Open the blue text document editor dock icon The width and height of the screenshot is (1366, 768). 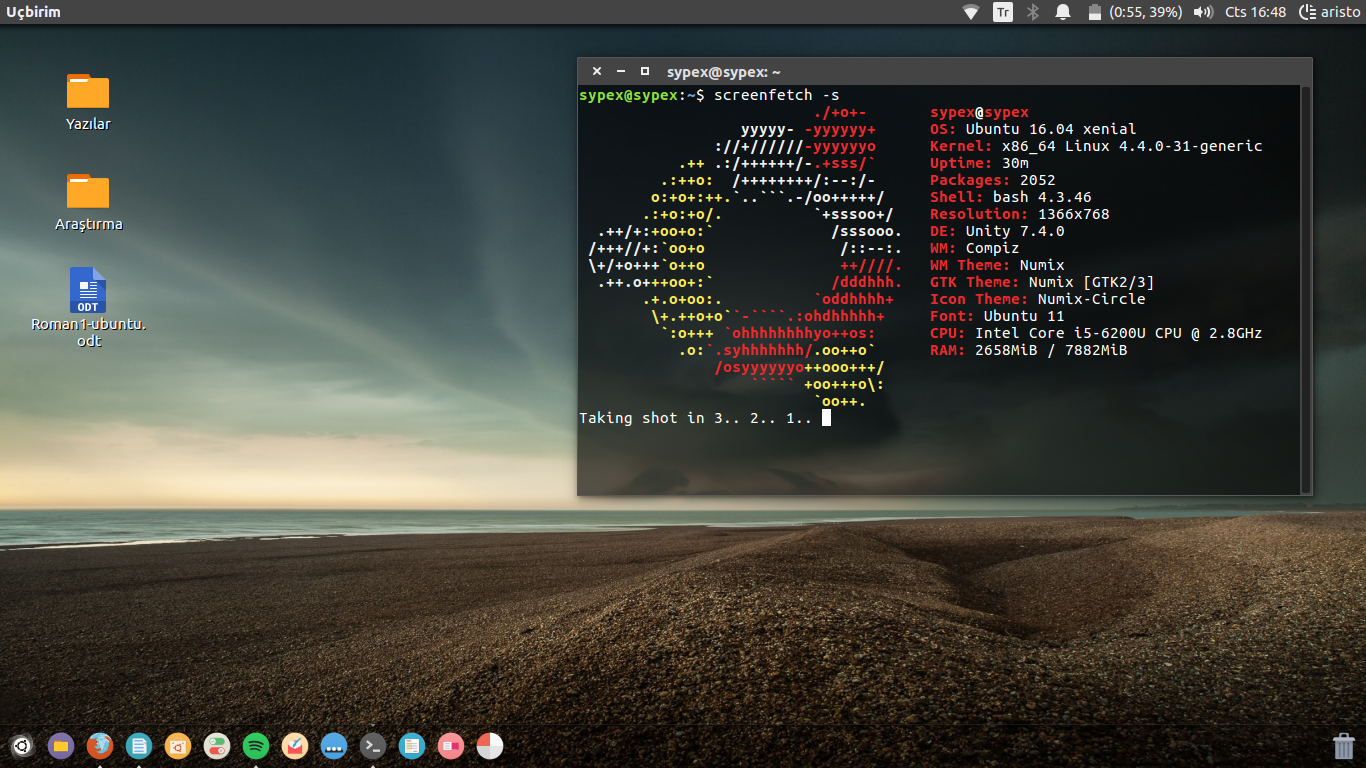[x=412, y=746]
